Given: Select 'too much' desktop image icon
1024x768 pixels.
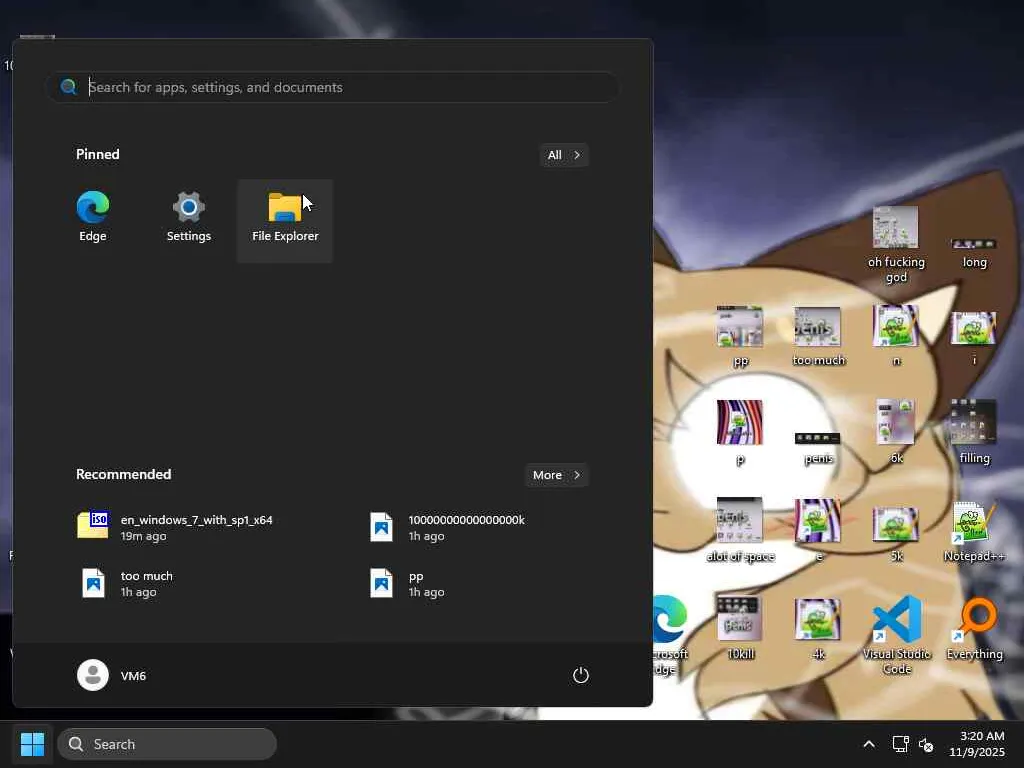Looking at the screenshot, I should click(818, 337).
